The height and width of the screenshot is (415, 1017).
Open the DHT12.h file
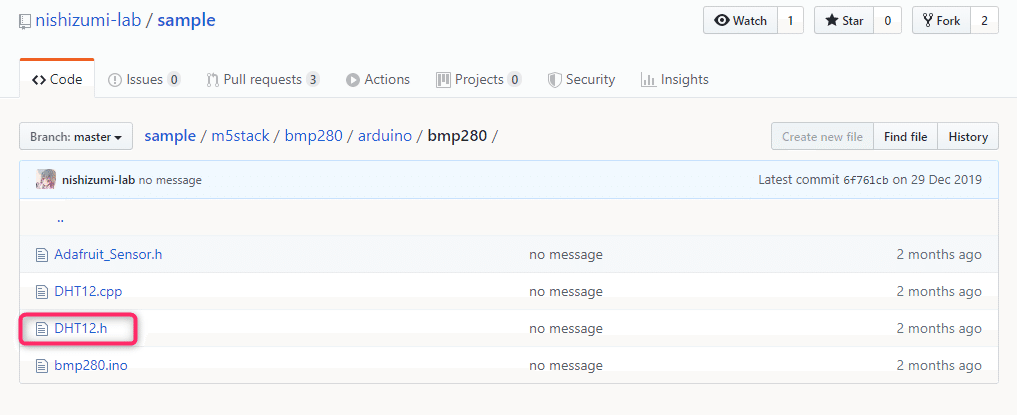tap(80, 328)
